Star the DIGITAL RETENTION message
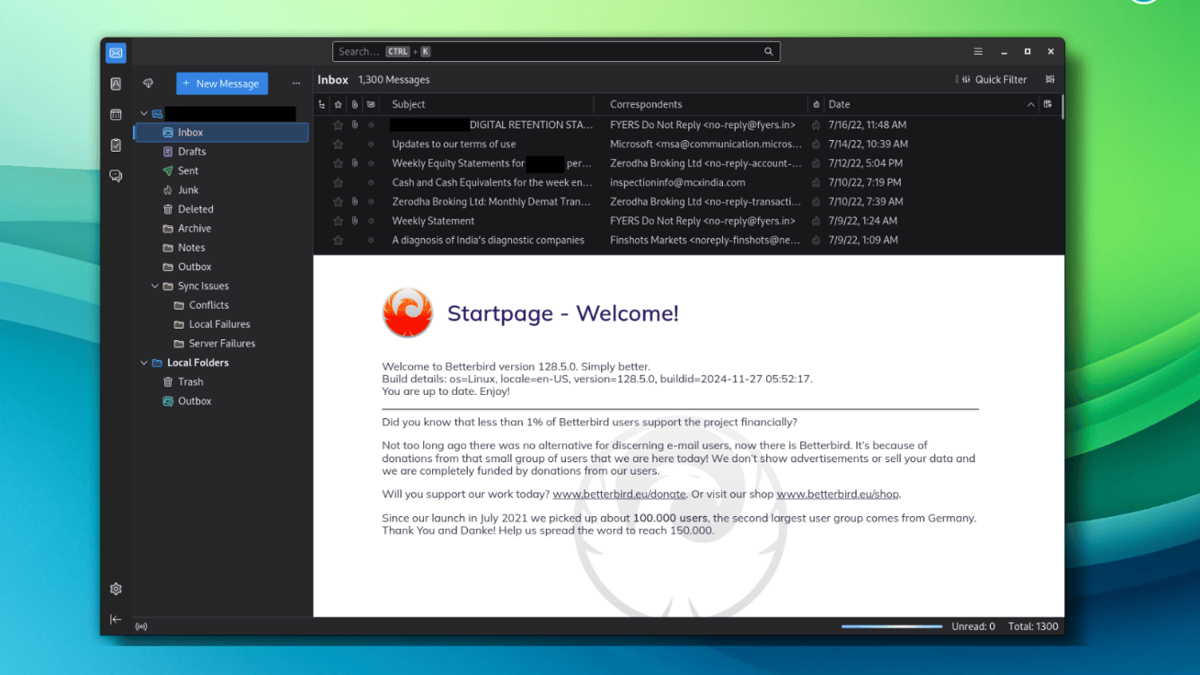 pyautogui.click(x=338, y=125)
